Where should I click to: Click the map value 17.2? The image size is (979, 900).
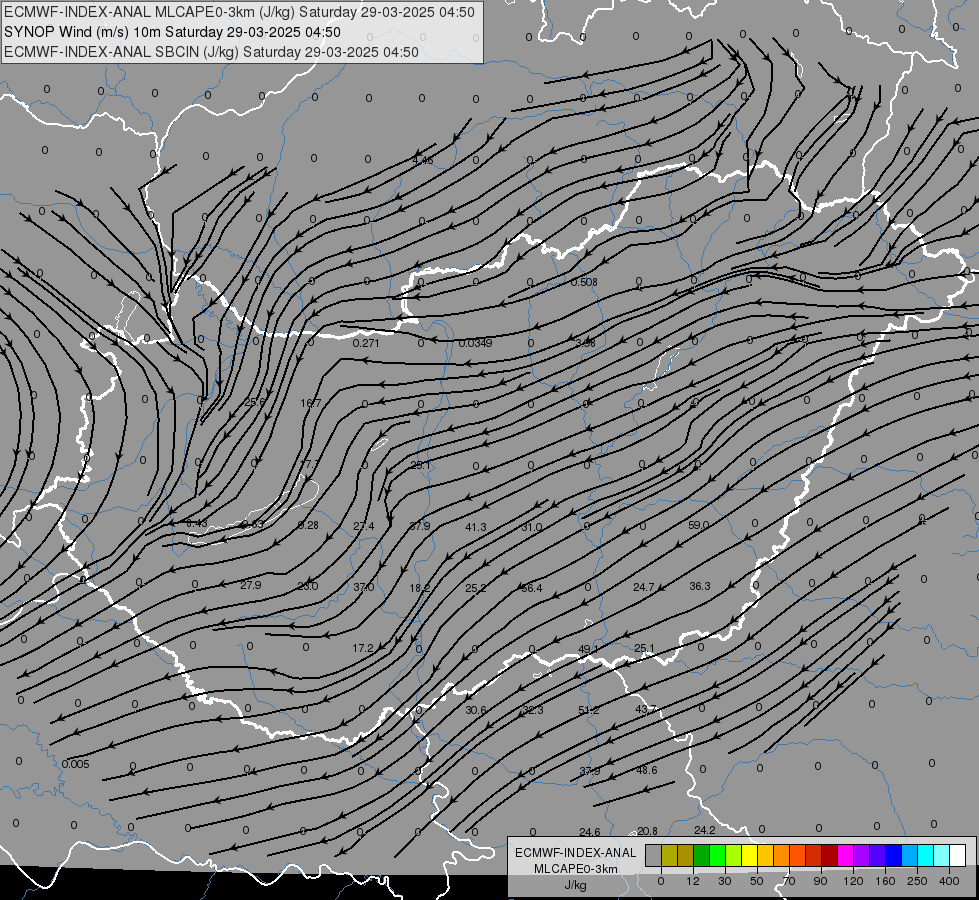coord(363,648)
